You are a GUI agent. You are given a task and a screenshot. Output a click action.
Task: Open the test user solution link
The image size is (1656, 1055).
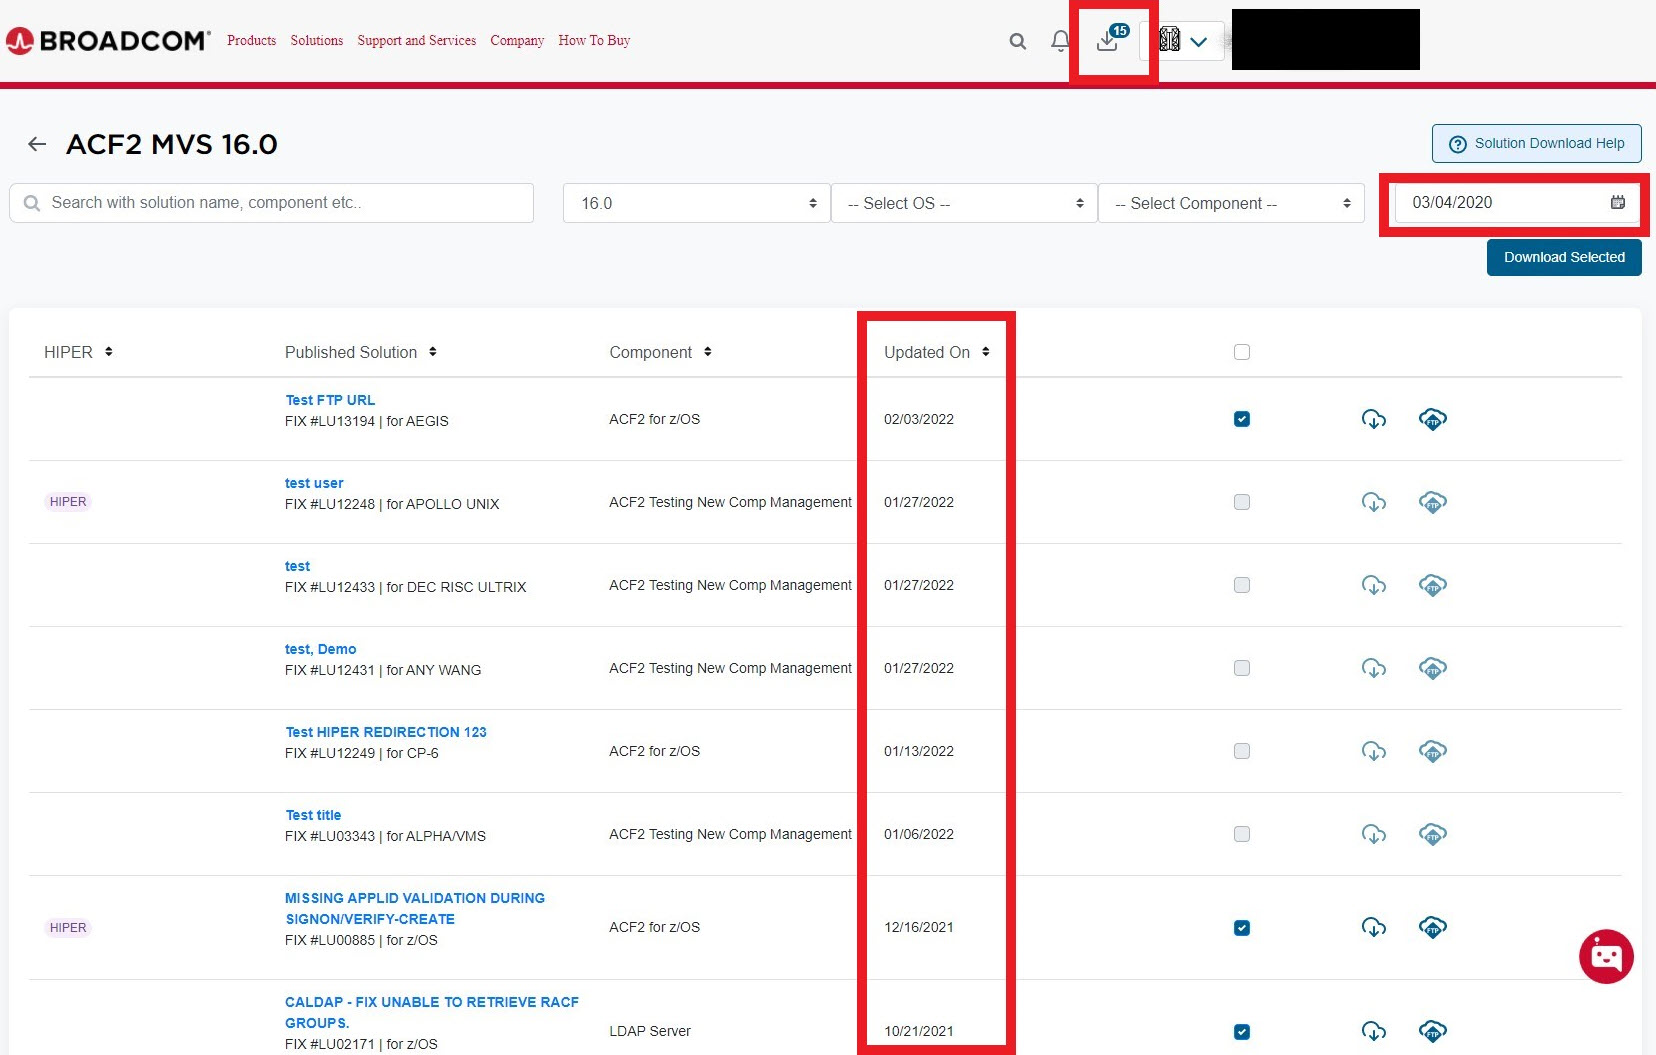314,483
